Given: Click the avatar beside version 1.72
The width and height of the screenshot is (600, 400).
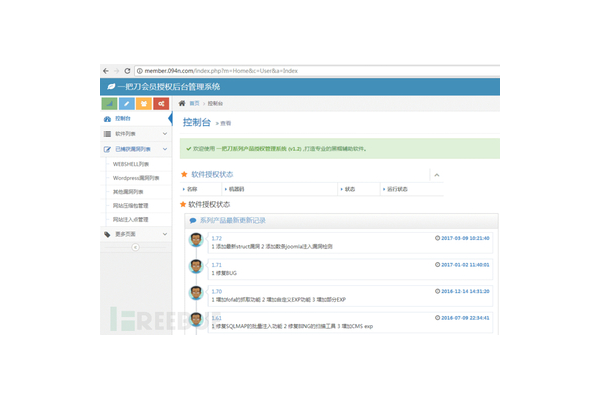Looking at the screenshot, I should tap(196, 240).
